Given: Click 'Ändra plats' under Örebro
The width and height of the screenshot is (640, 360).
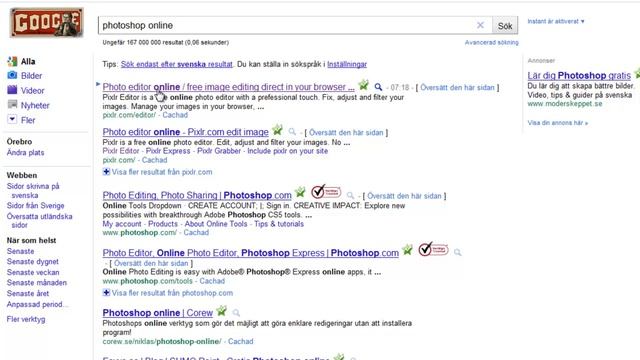Looking at the screenshot, I should tap(25, 153).
